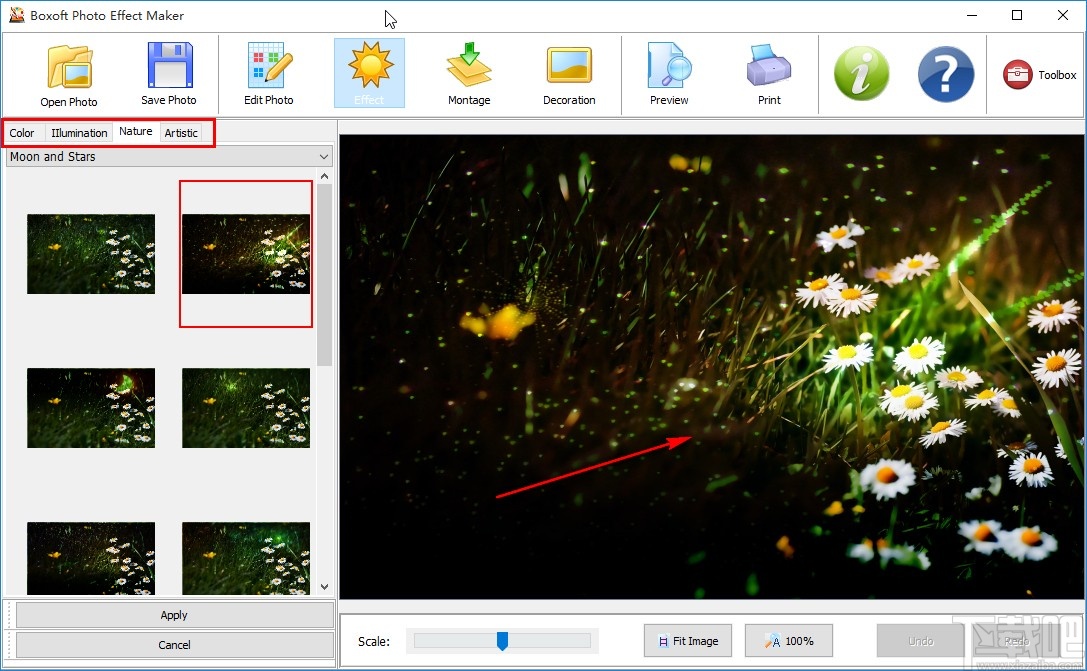Open help with blue question mark icon
The height and width of the screenshot is (671, 1087).
(946, 73)
